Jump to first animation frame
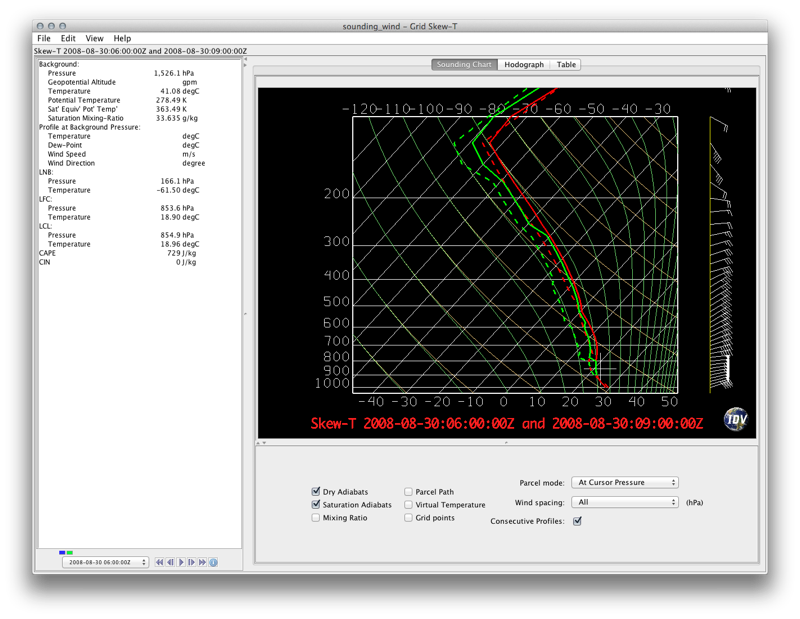 pyautogui.click(x=160, y=563)
